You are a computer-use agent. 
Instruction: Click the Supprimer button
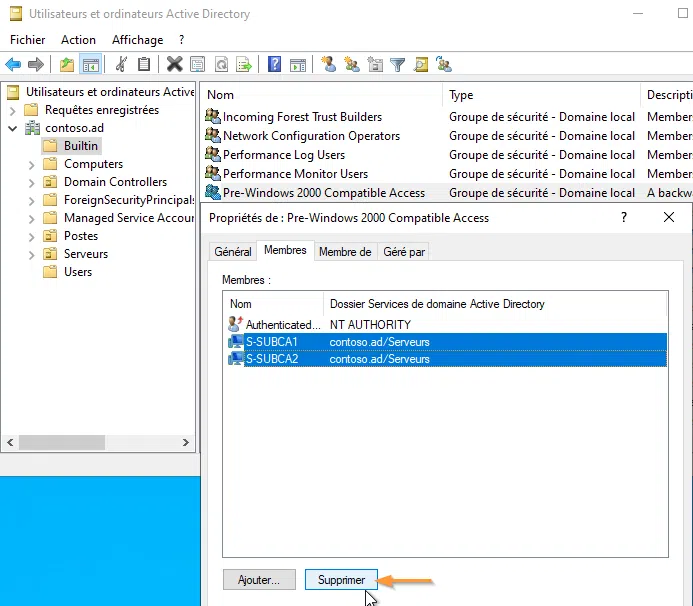click(341, 579)
